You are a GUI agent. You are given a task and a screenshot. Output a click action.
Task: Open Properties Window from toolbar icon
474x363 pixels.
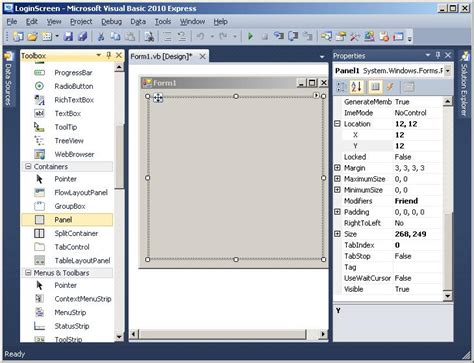(340, 36)
